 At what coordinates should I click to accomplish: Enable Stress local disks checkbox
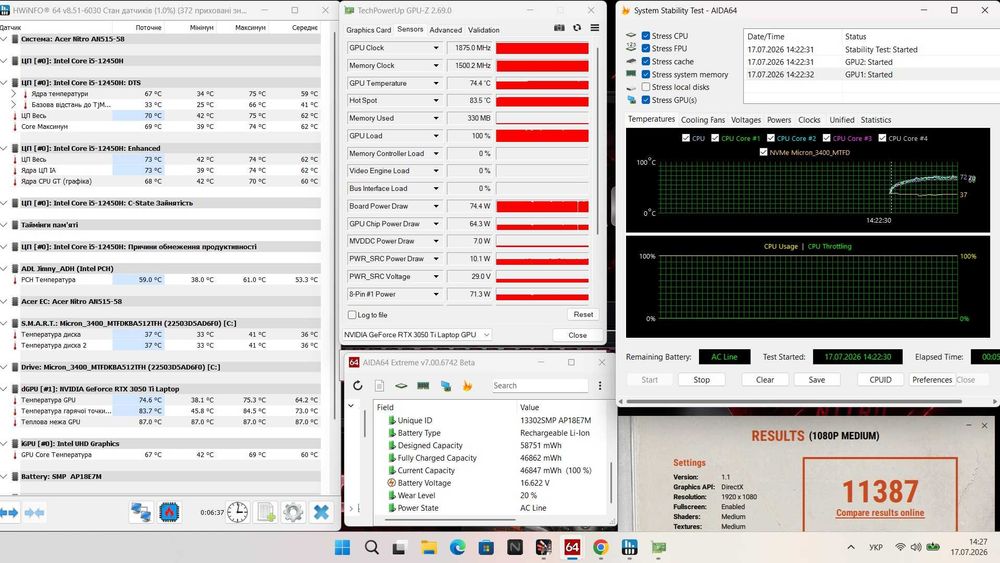(646, 87)
